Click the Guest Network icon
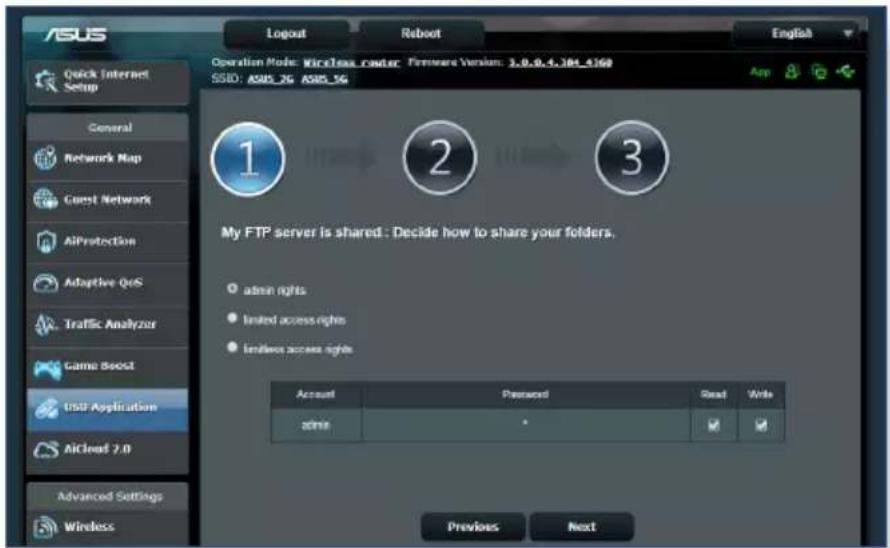 [x=45, y=199]
